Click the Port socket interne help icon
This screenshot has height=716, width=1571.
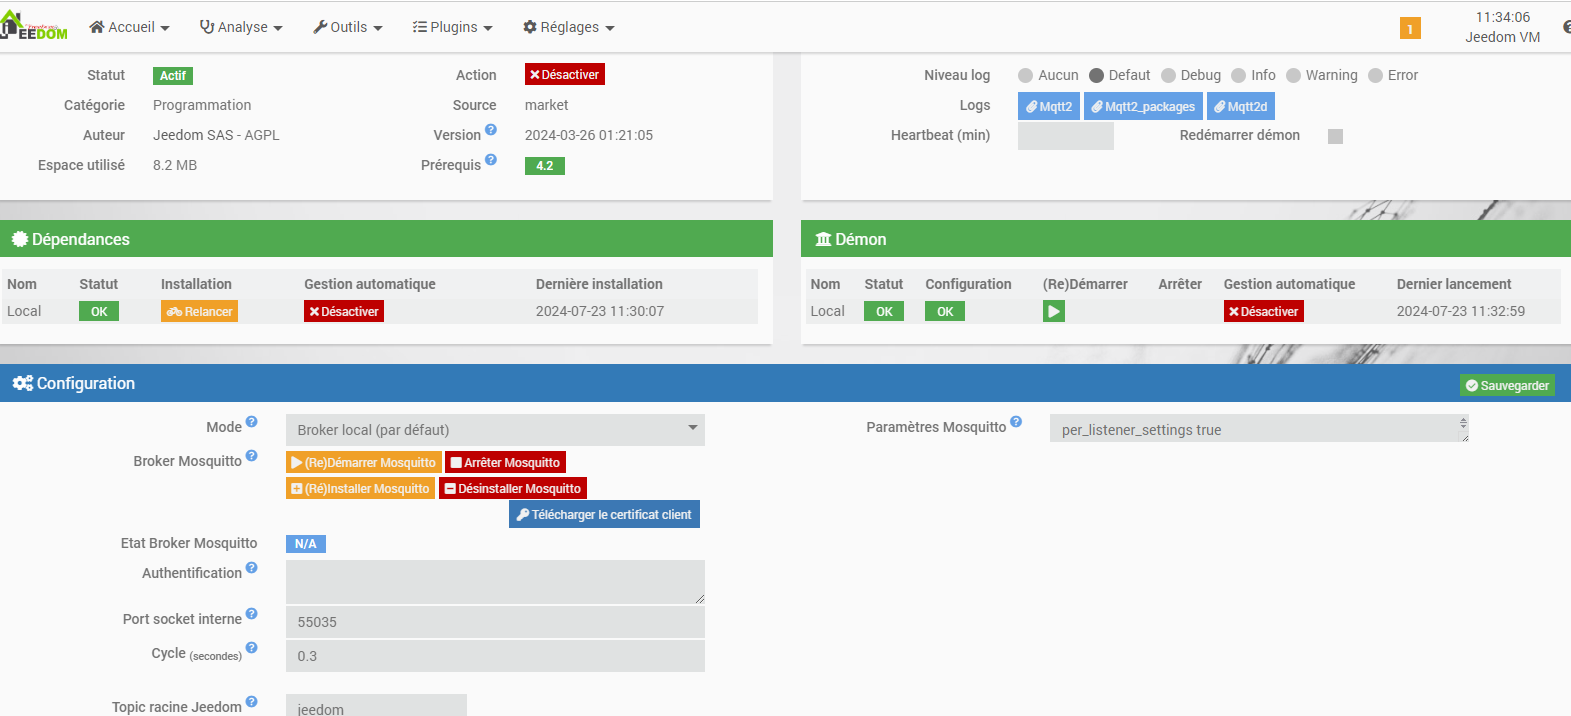(x=252, y=614)
